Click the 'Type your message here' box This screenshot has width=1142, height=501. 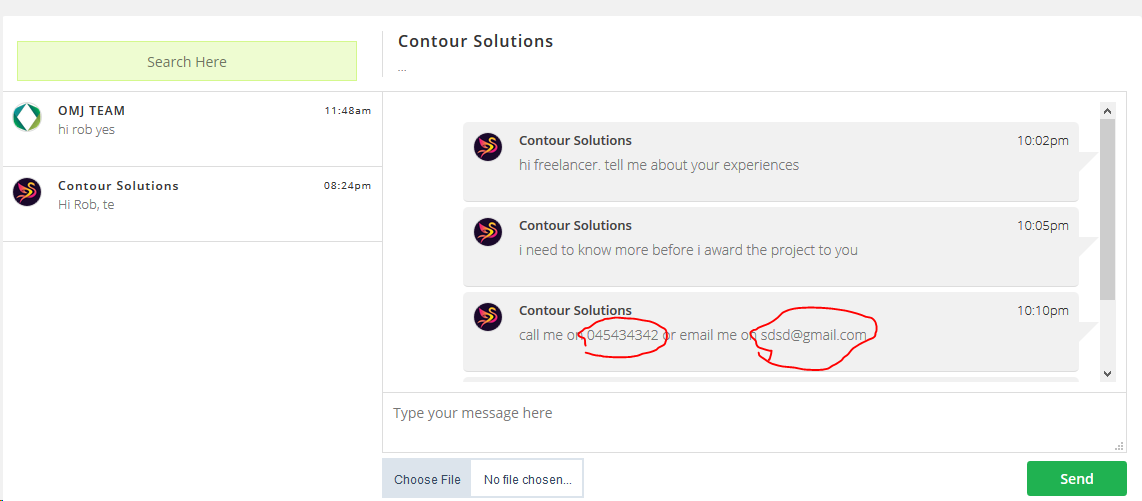[750, 421]
